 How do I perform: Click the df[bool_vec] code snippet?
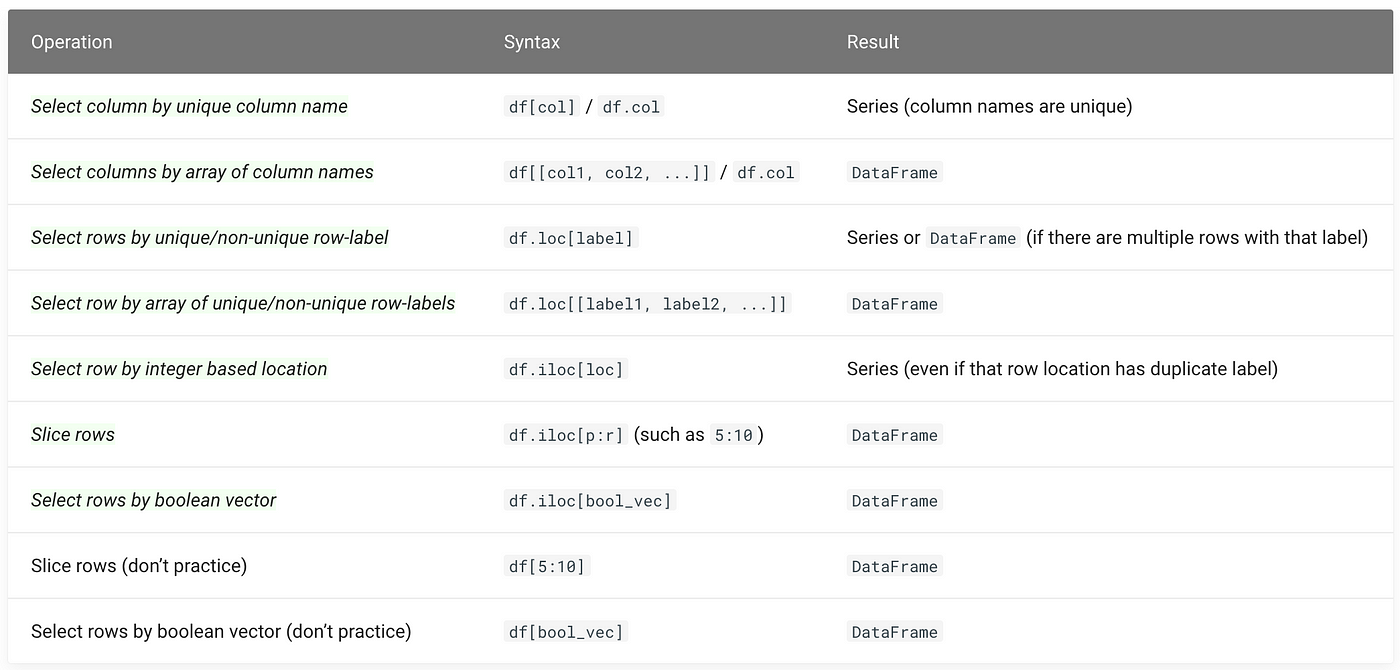click(566, 632)
